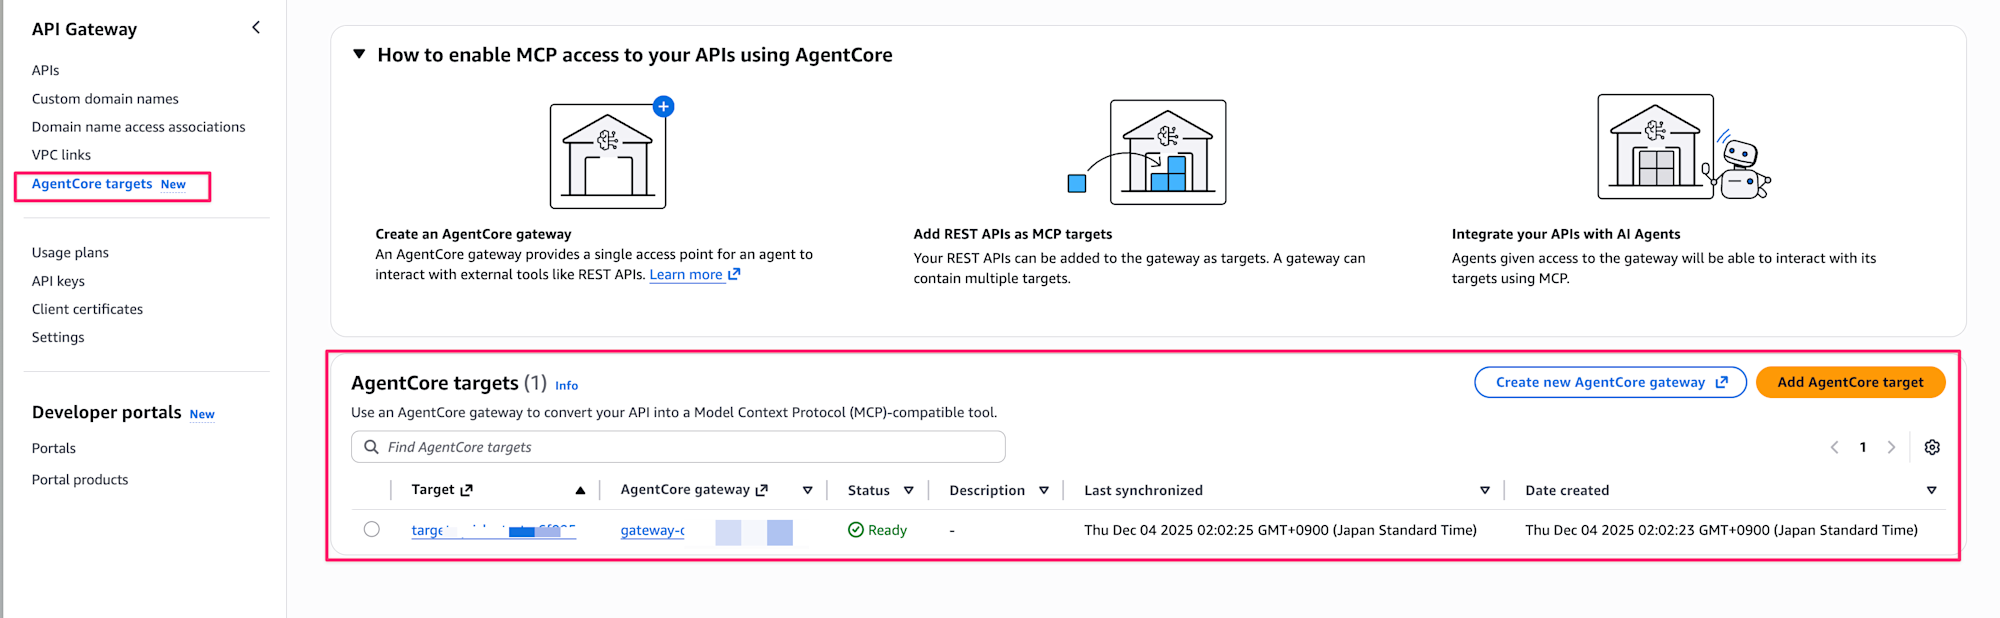The image size is (2000, 618).
Task: Open AgentCore gateway column sort dropdown
Action: (807, 490)
